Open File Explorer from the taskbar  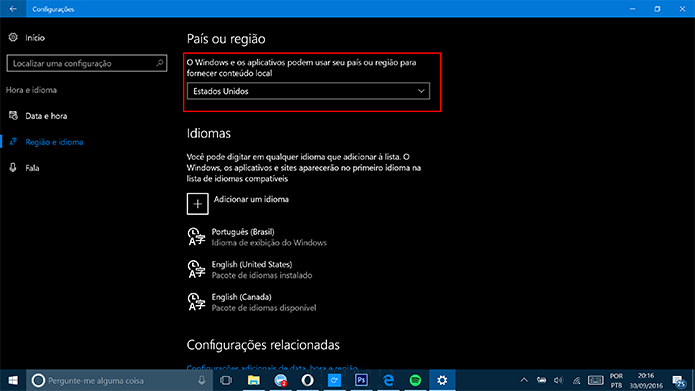point(254,380)
